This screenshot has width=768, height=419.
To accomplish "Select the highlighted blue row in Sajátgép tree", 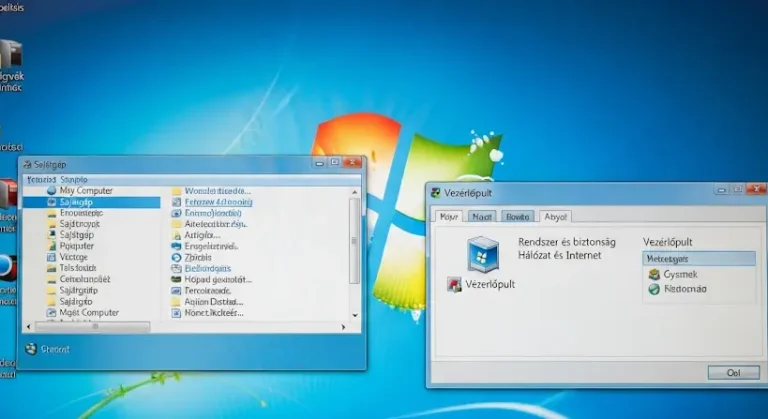I will (x=92, y=202).
